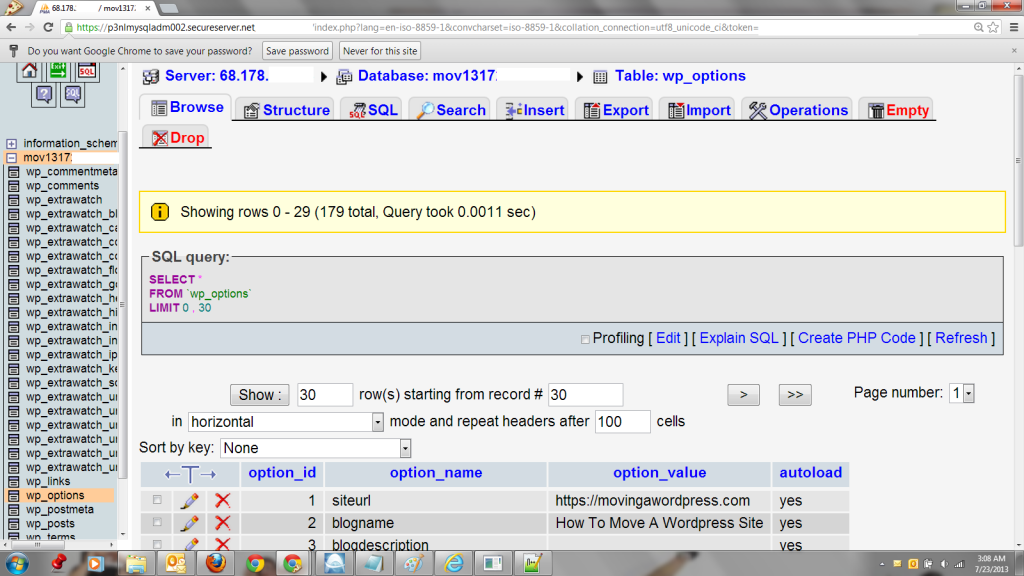Click the Show button

tap(259, 395)
